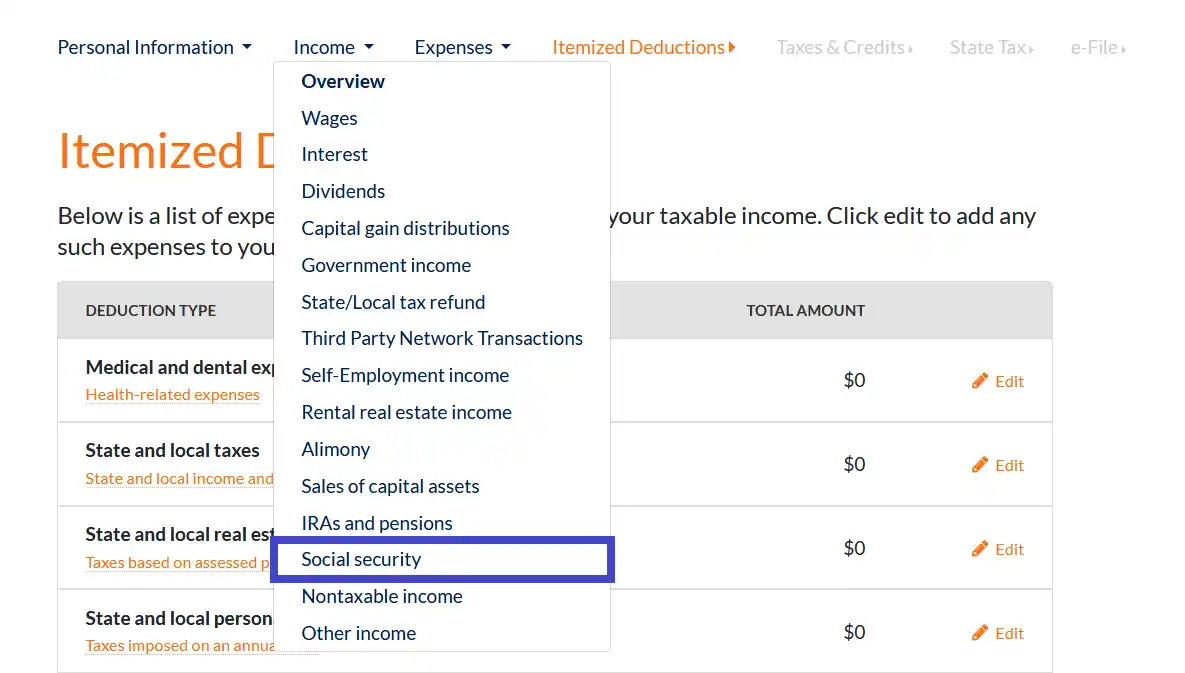This screenshot has height=673, width=1185.
Task: Go to the State Tax section
Action: (x=991, y=47)
